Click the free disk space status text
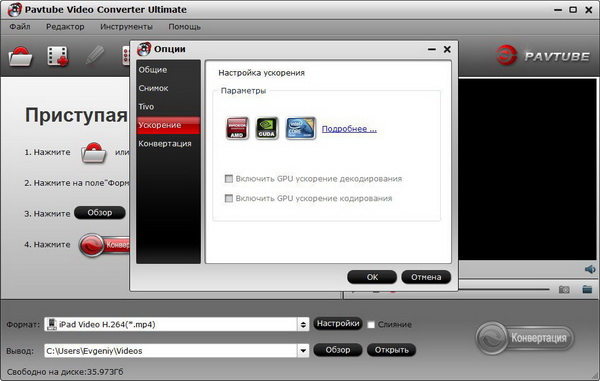The image size is (600, 381). click(x=65, y=372)
